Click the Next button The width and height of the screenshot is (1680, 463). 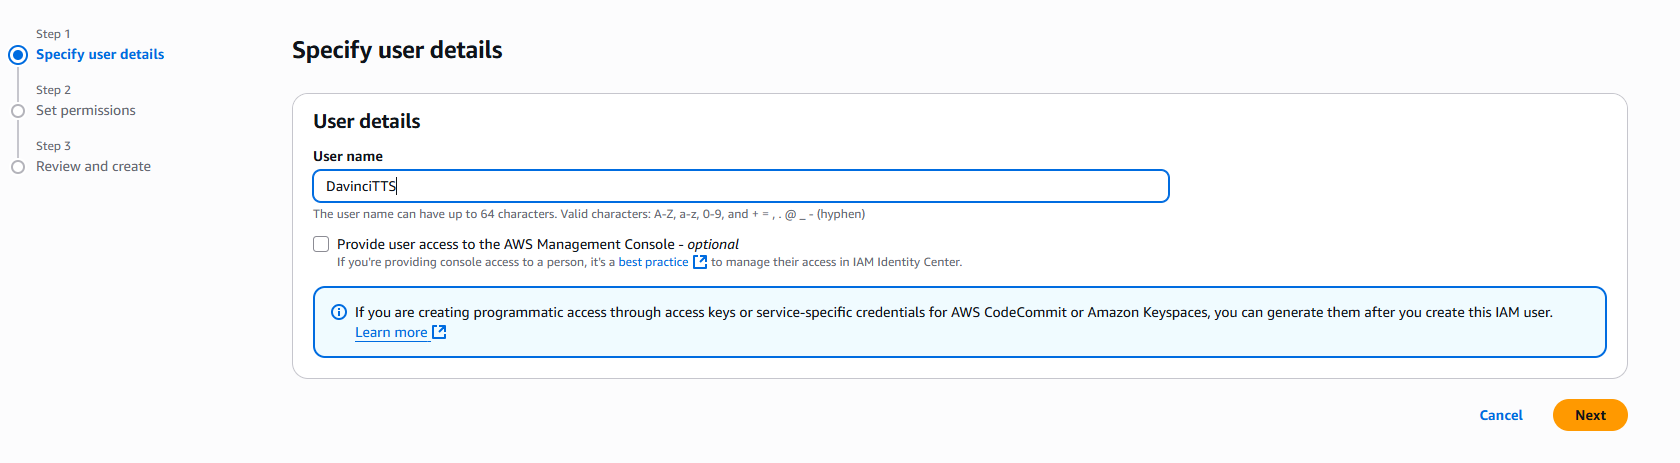pyautogui.click(x=1590, y=415)
